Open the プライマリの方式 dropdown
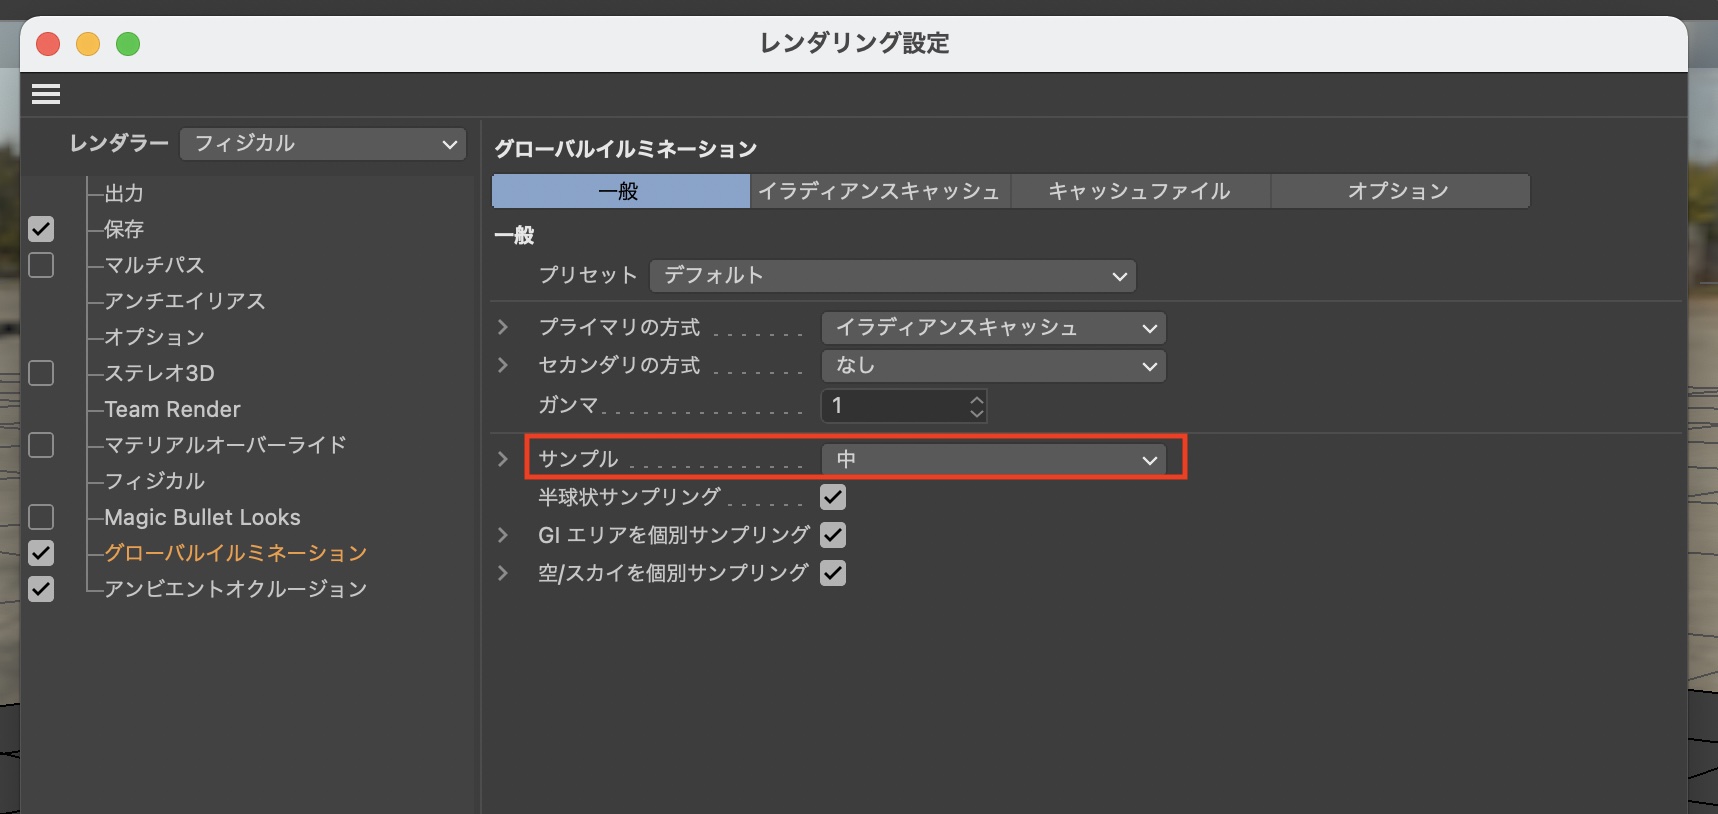 tap(993, 328)
